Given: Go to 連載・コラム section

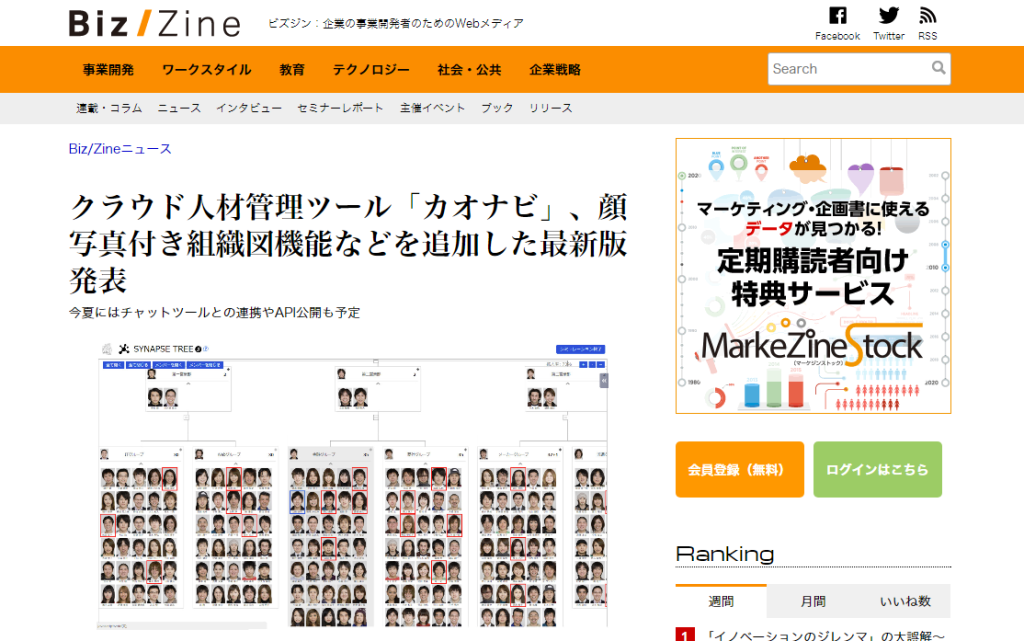Looking at the screenshot, I should 109,108.
